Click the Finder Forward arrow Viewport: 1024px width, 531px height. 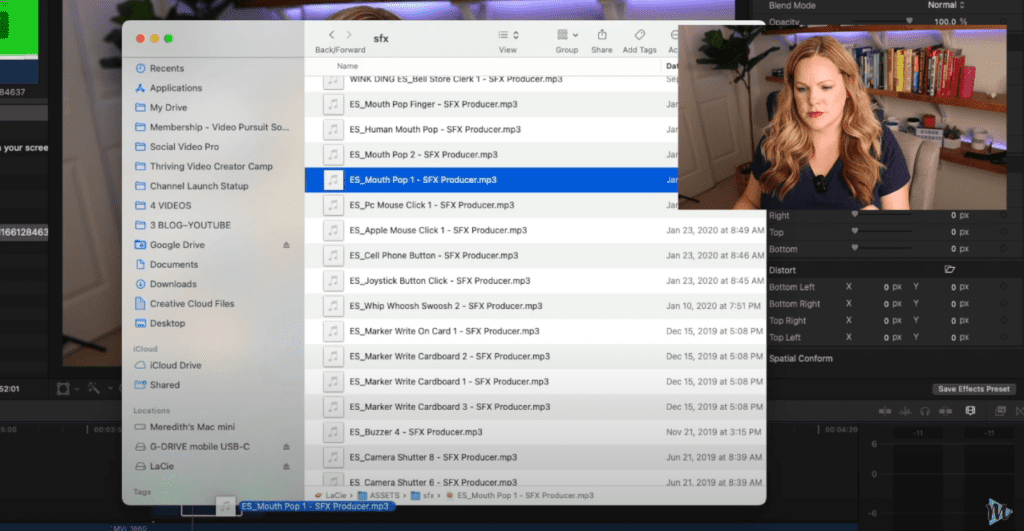(x=349, y=35)
